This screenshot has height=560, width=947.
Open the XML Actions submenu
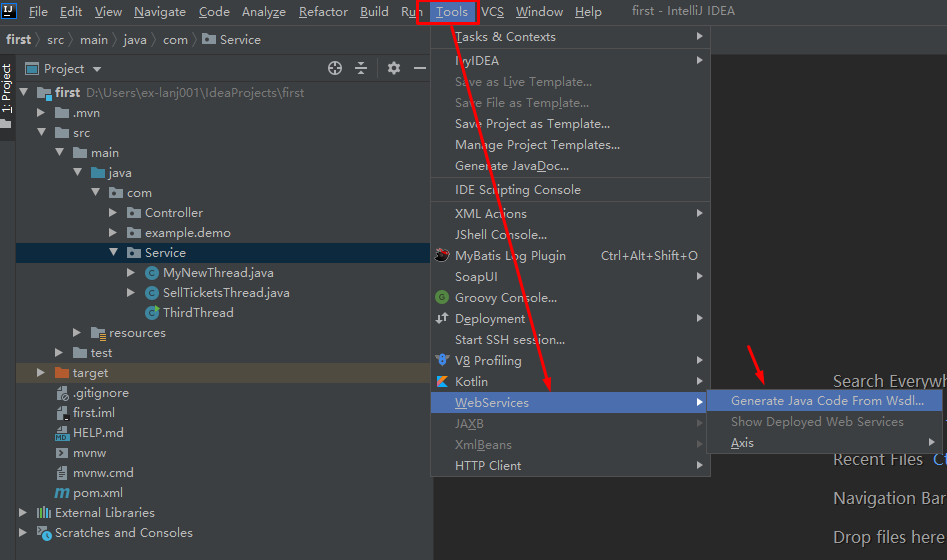point(570,213)
